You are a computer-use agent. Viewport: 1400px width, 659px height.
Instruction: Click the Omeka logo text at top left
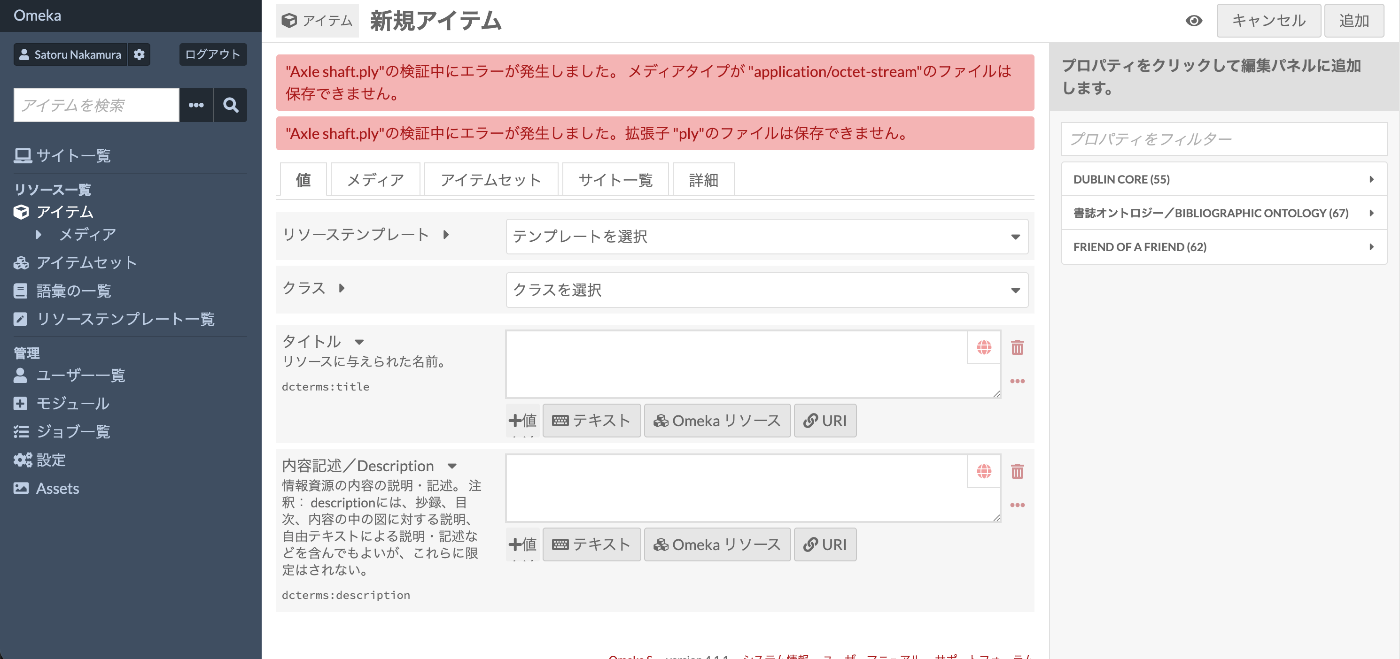tap(38, 15)
